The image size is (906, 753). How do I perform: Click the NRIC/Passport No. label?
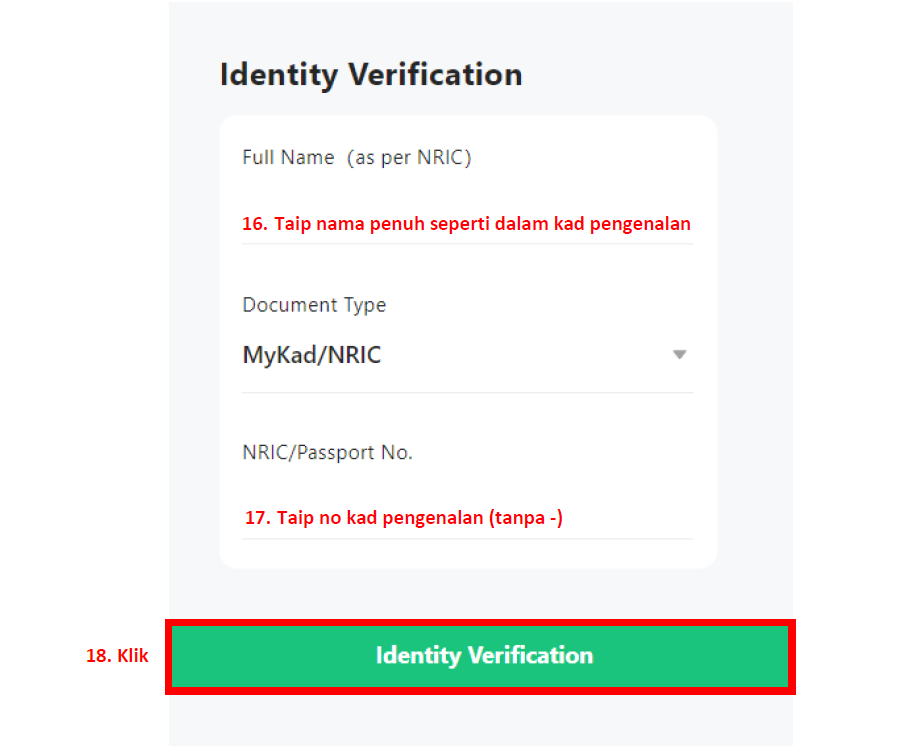coord(327,452)
